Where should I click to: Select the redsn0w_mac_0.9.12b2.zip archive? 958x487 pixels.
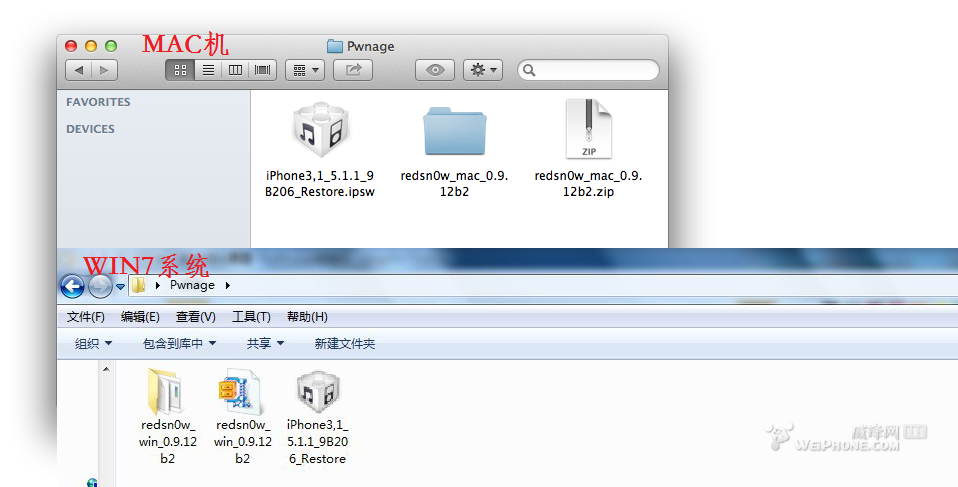(588, 130)
